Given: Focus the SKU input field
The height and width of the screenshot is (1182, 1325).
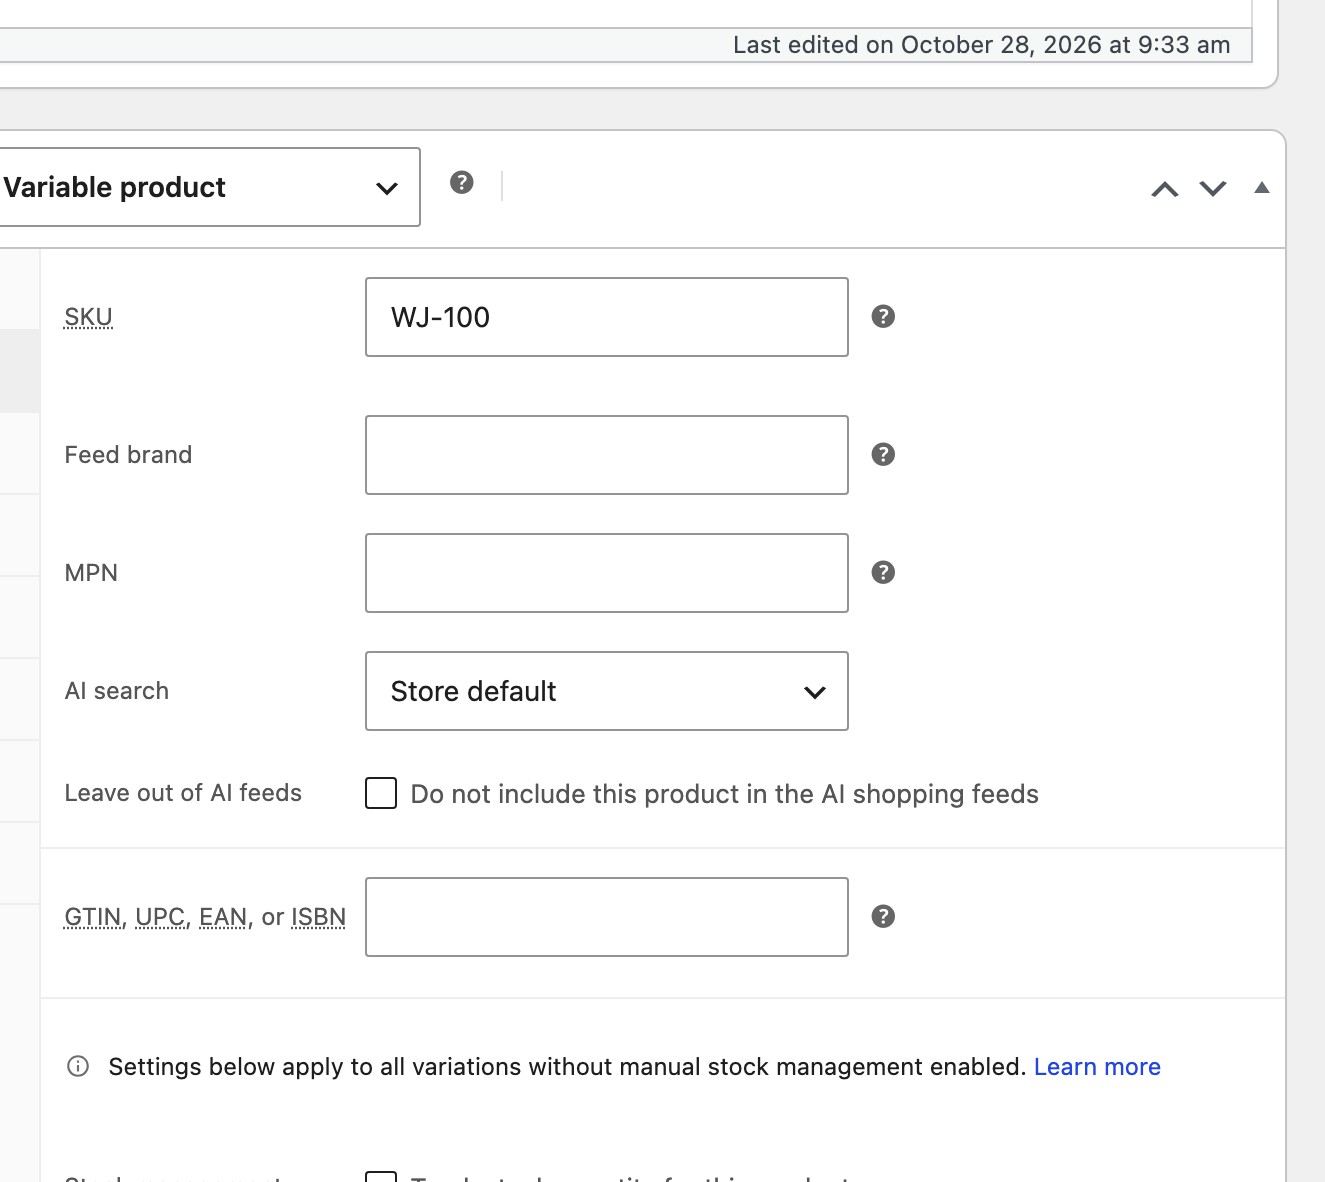Looking at the screenshot, I should click(x=607, y=317).
